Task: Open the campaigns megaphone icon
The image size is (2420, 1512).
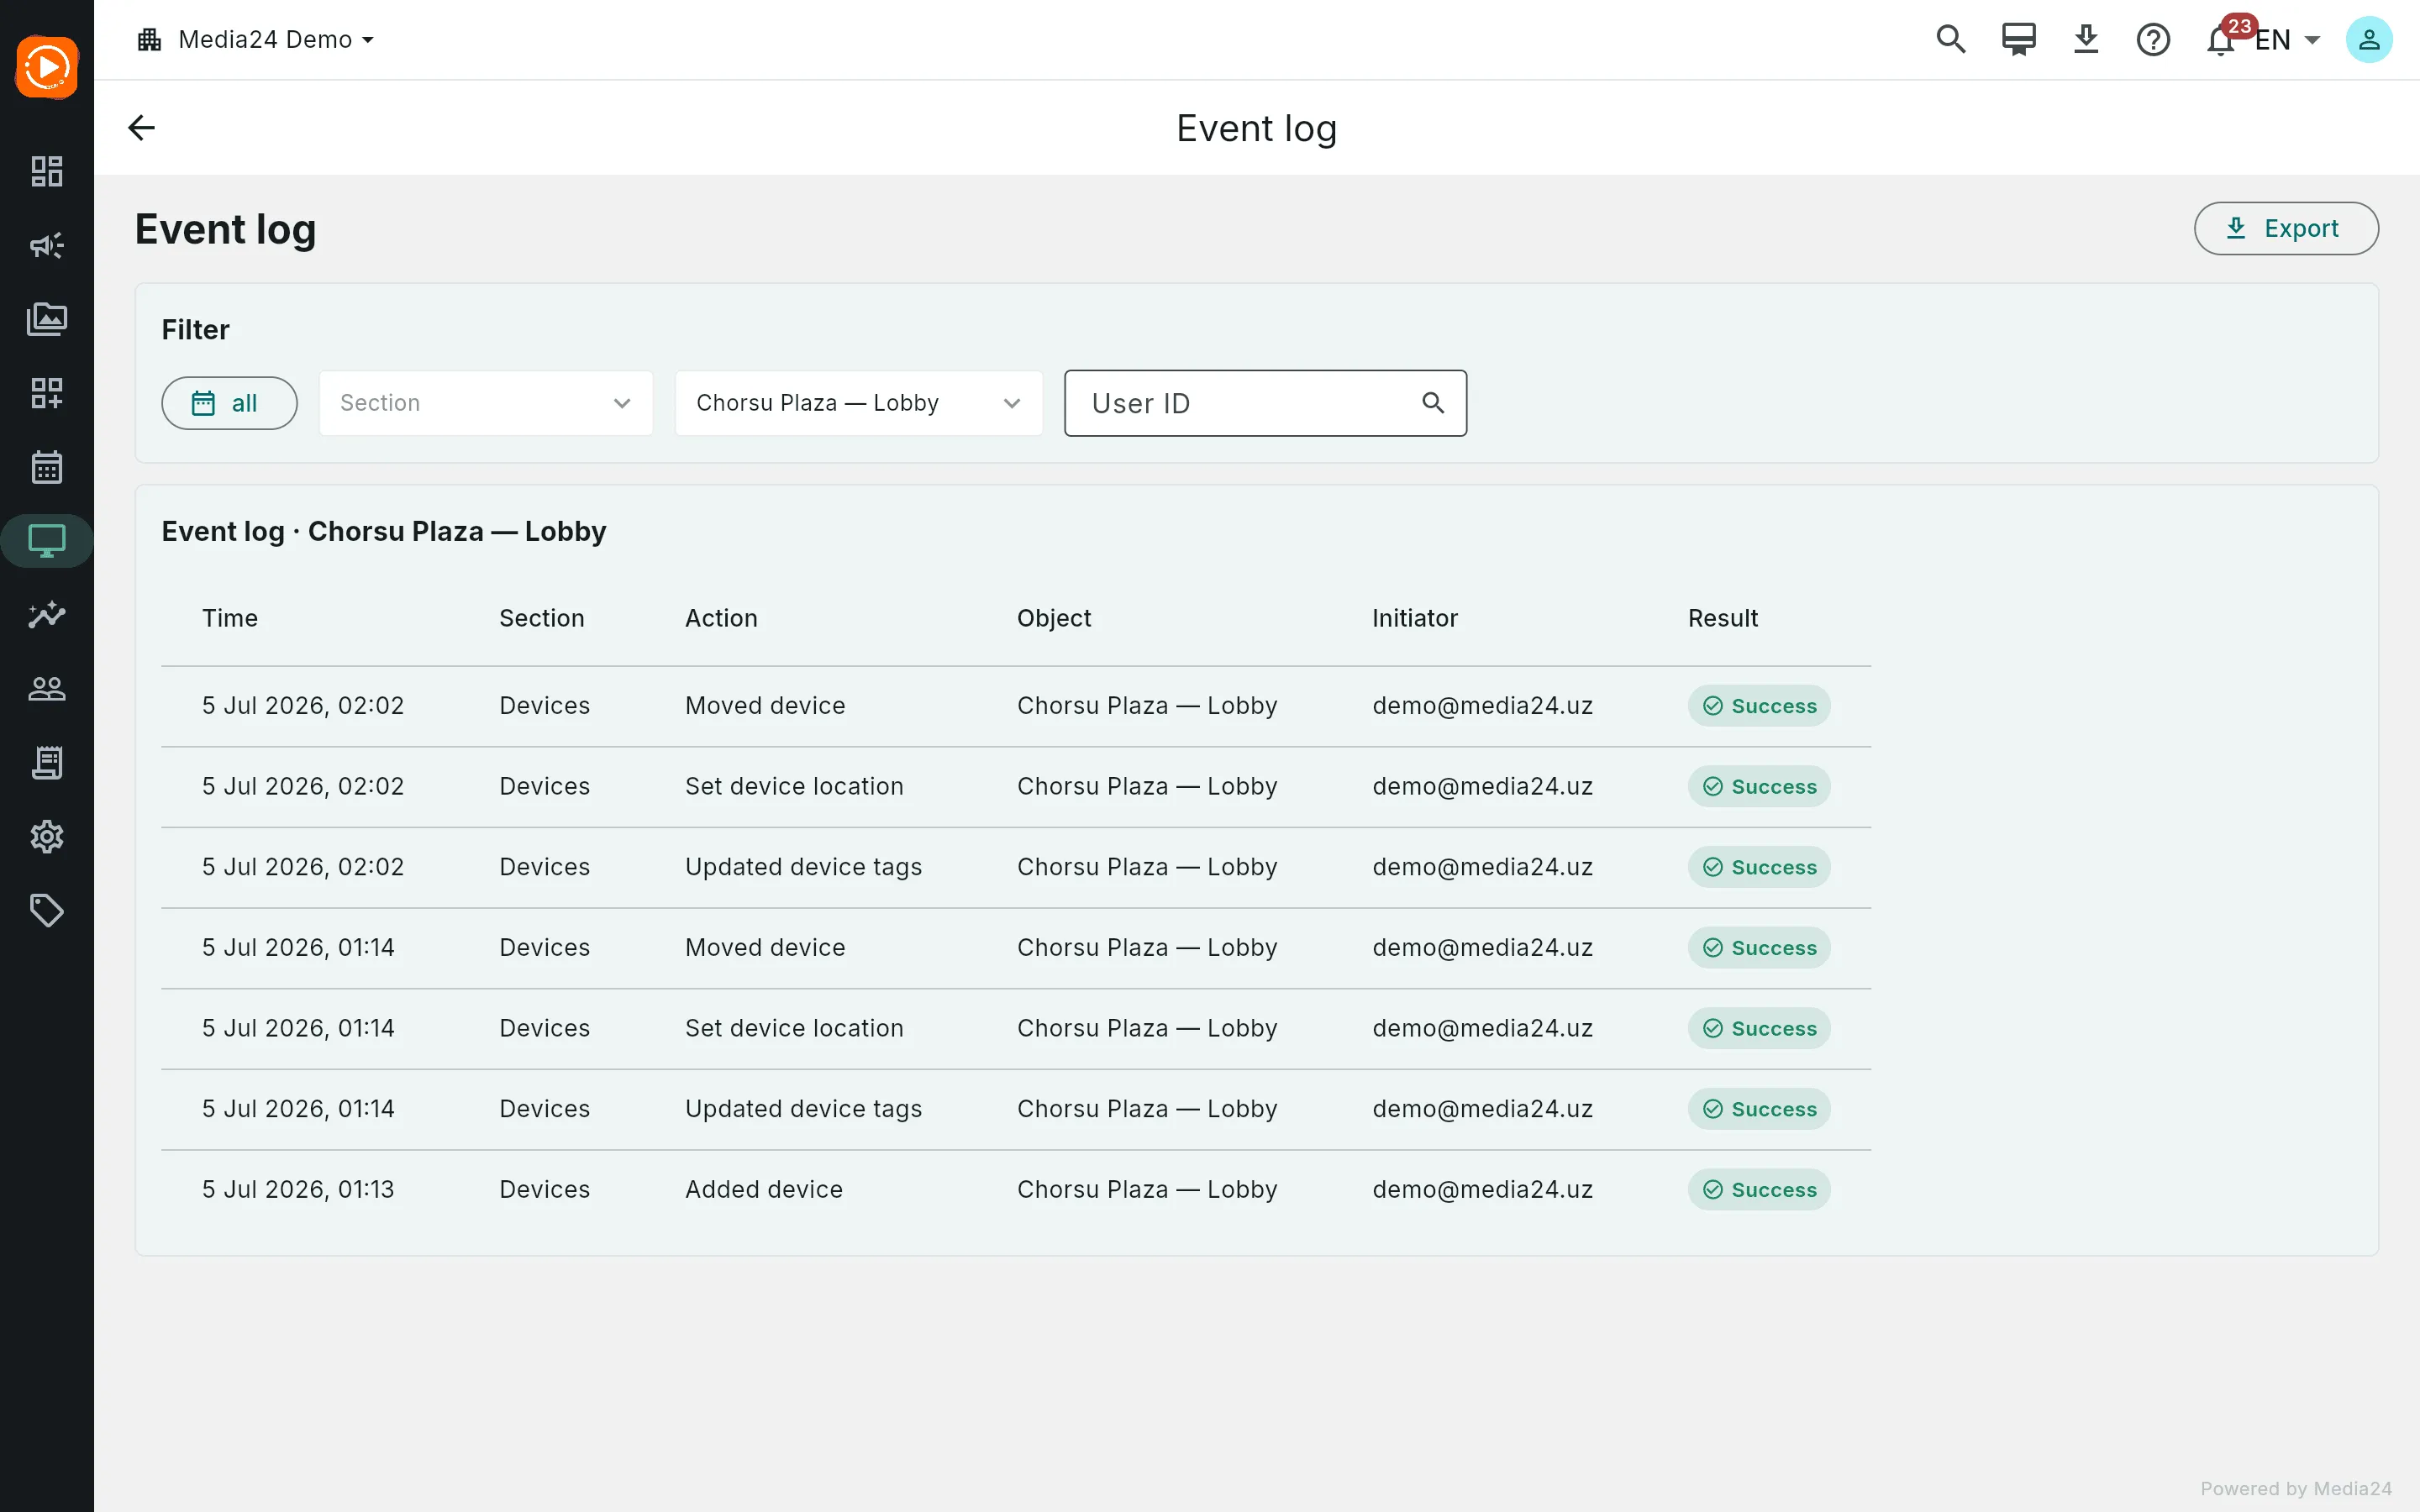Action: 47,245
